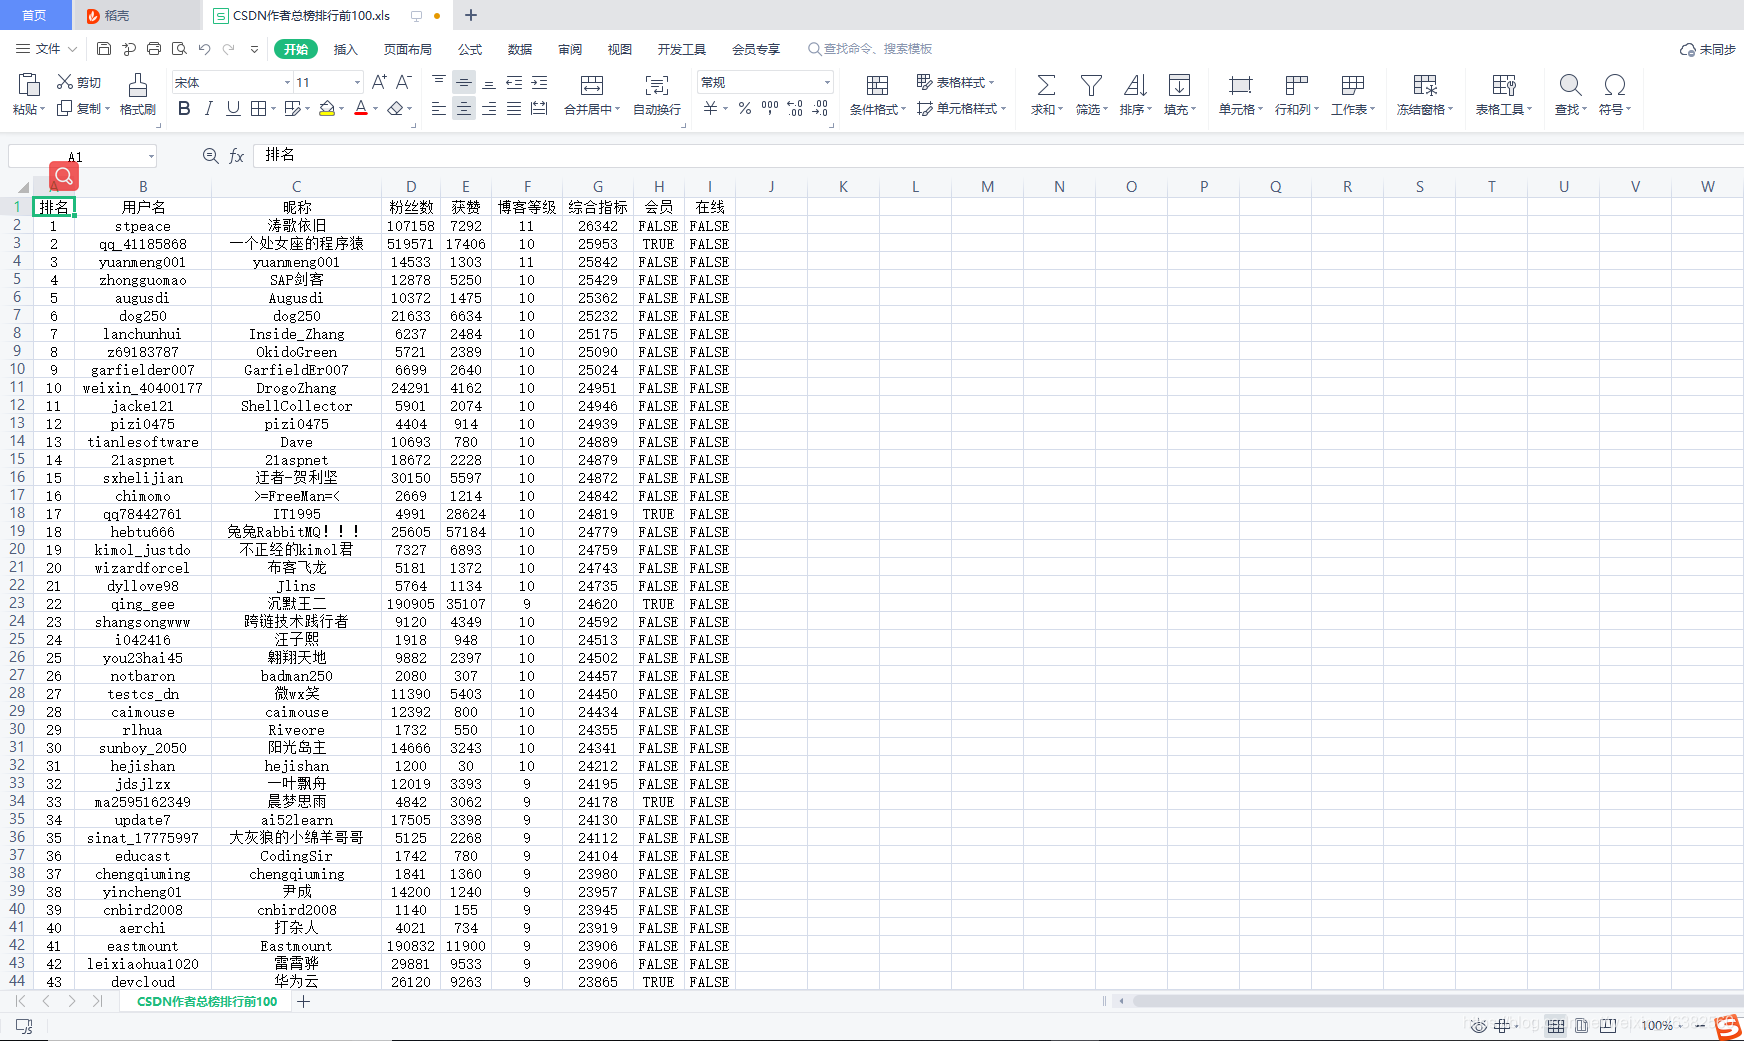
Task: Open the Data (数据) tab
Action: 519,49
